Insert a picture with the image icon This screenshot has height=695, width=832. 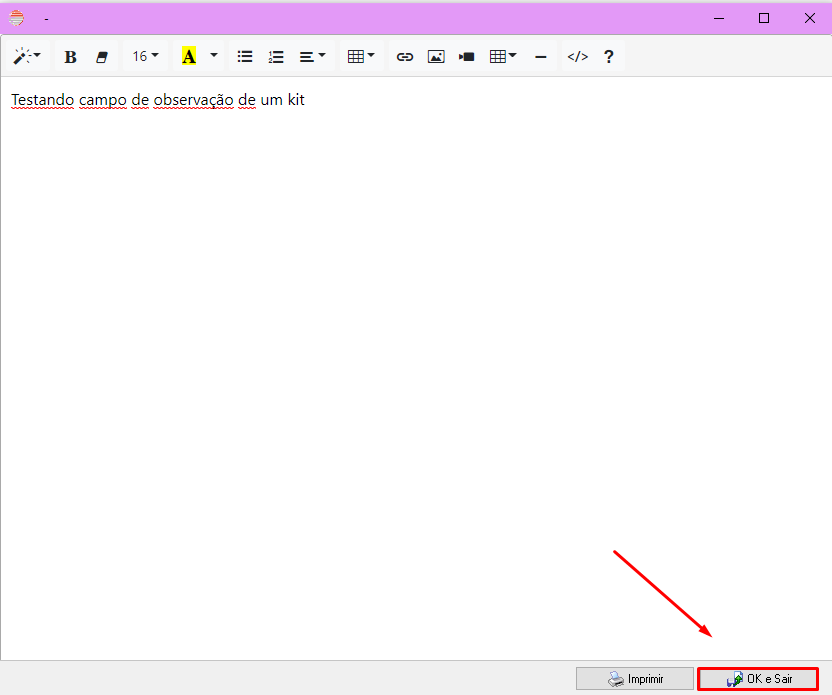(x=436, y=56)
